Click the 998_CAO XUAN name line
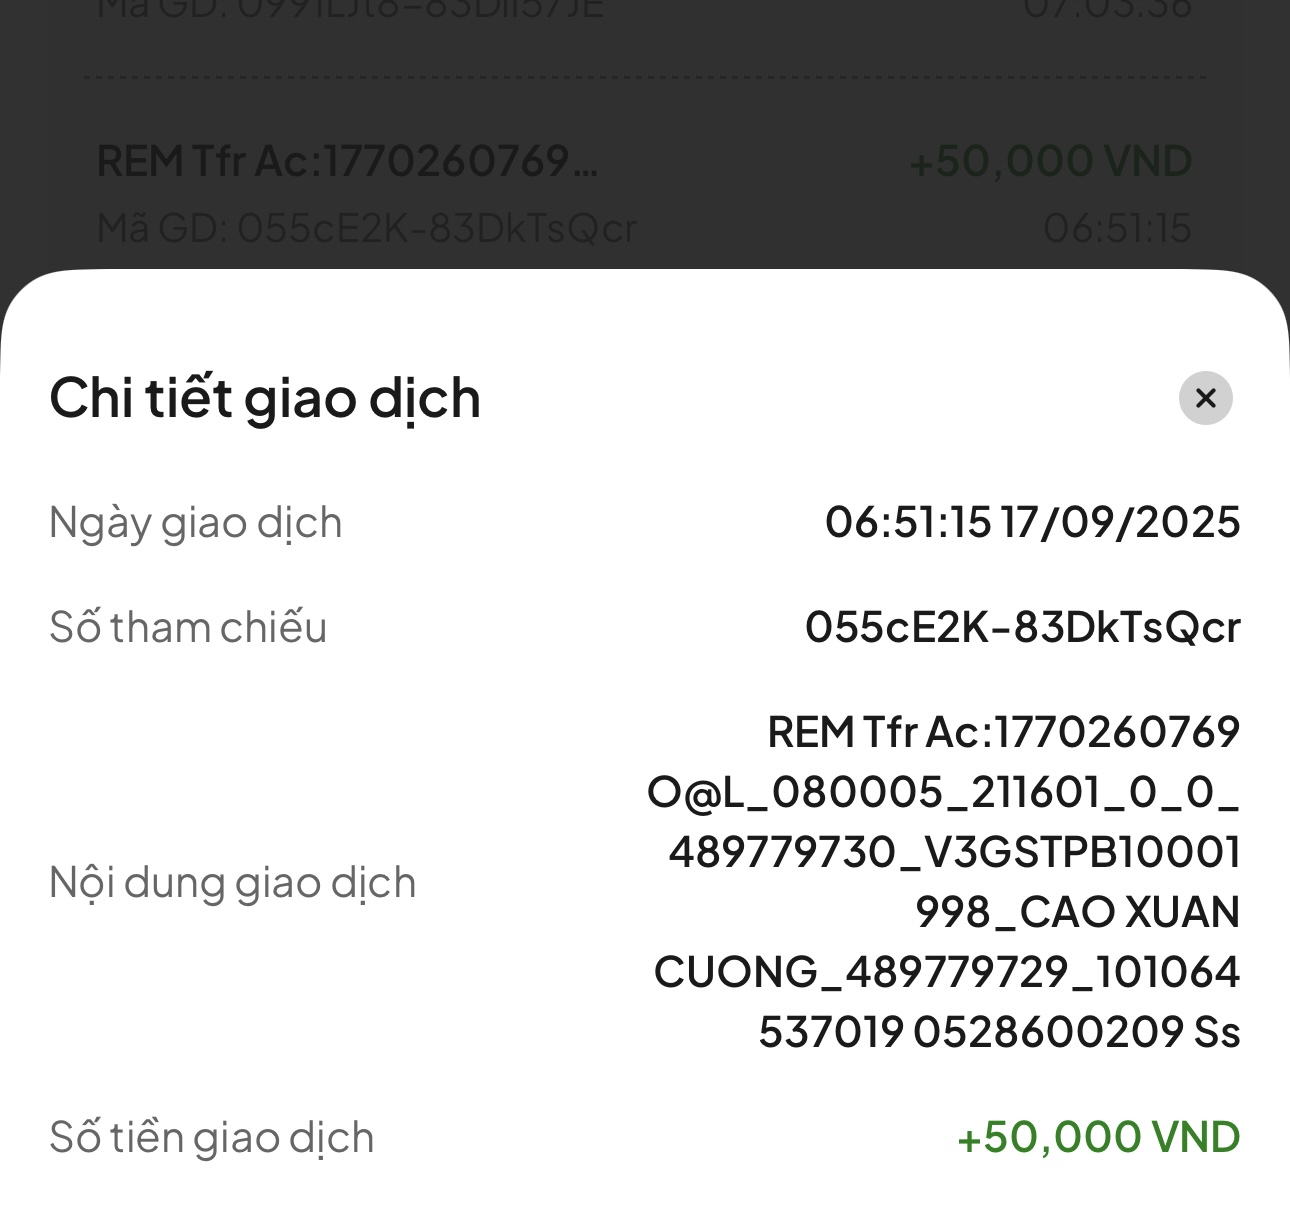The width and height of the screenshot is (1290, 1208). pyautogui.click(x=1077, y=912)
